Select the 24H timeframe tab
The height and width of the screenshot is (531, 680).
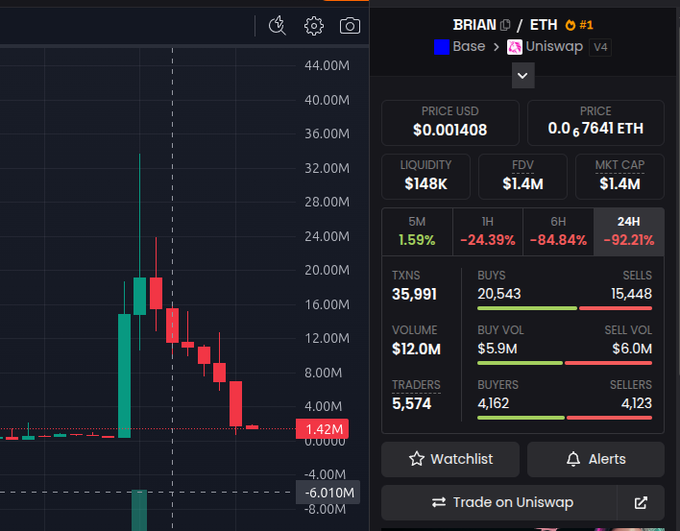[629, 232]
